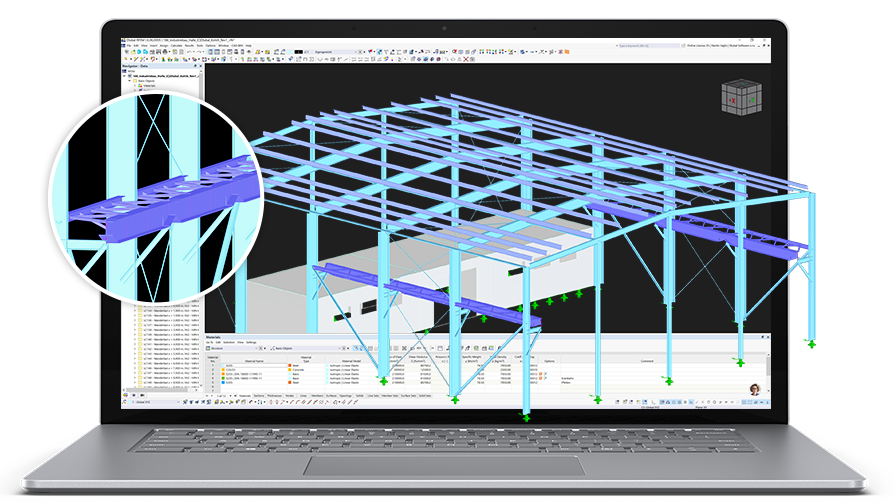Click the Steel type swatch in row 1
The height and width of the screenshot is (504, 896).
click(x=290, y=365)
